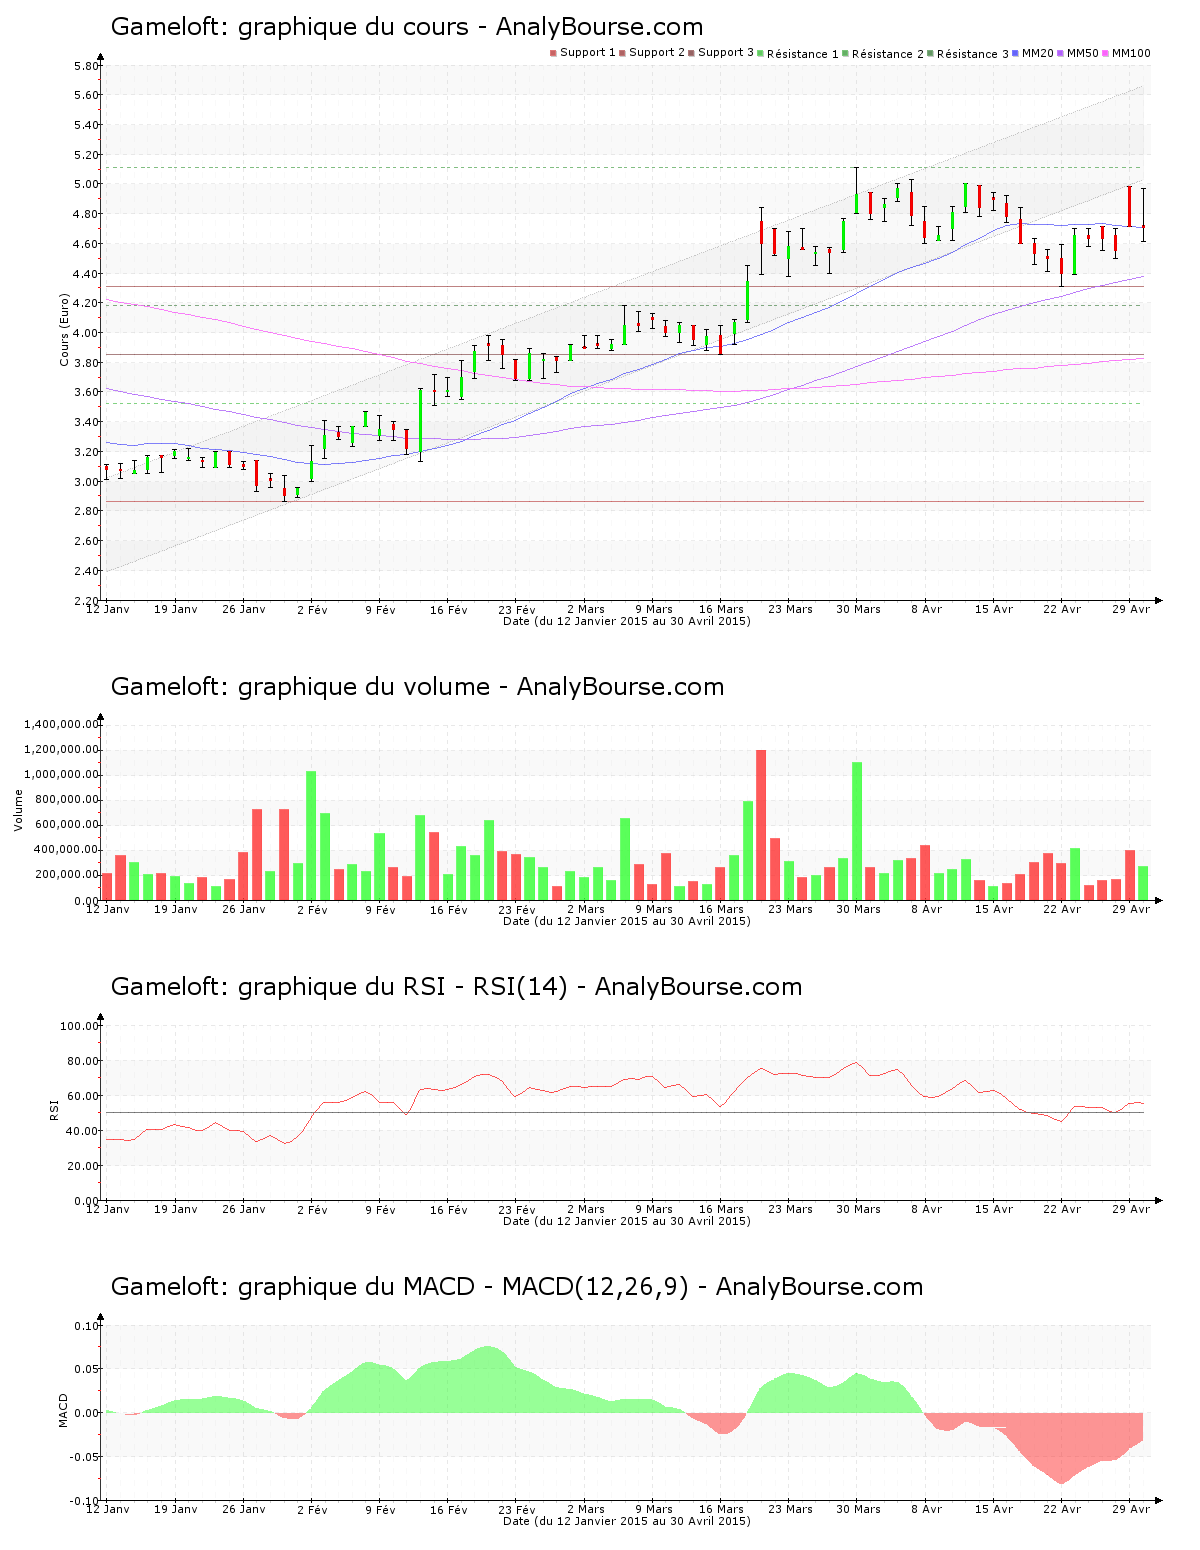Screen dimensions: 1200x1550
Task: Click the MM50 legend entry
Action: coord(1078,53)
